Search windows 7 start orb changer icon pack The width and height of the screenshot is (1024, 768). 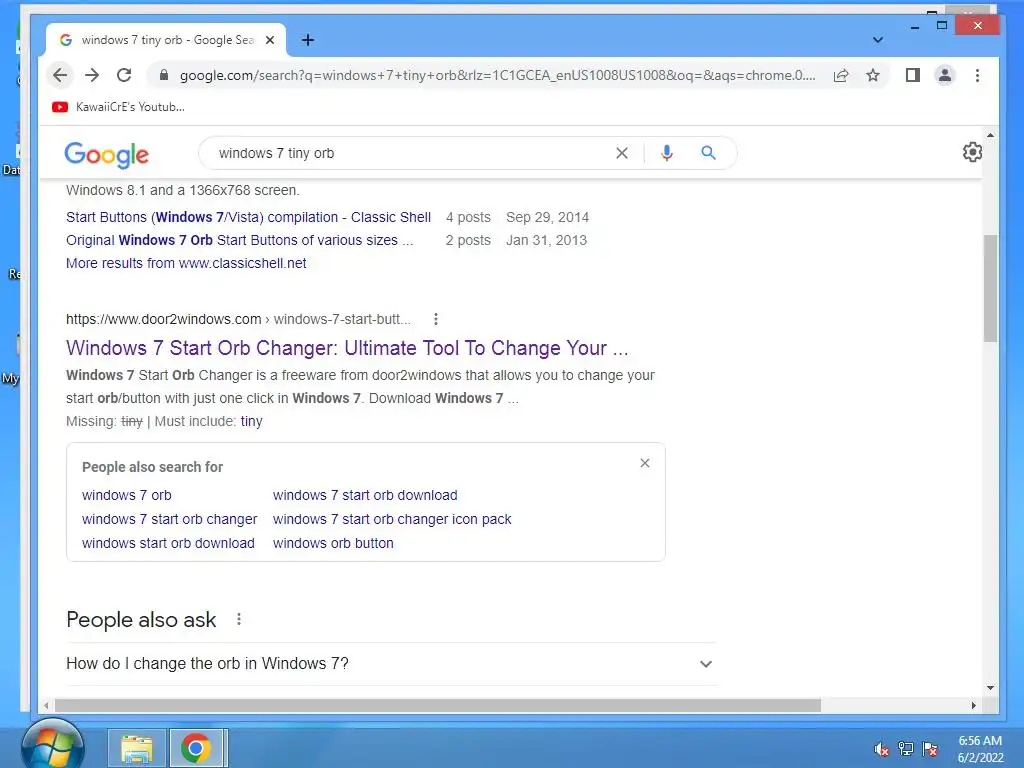pyautogui.click(x=392, y=519)
